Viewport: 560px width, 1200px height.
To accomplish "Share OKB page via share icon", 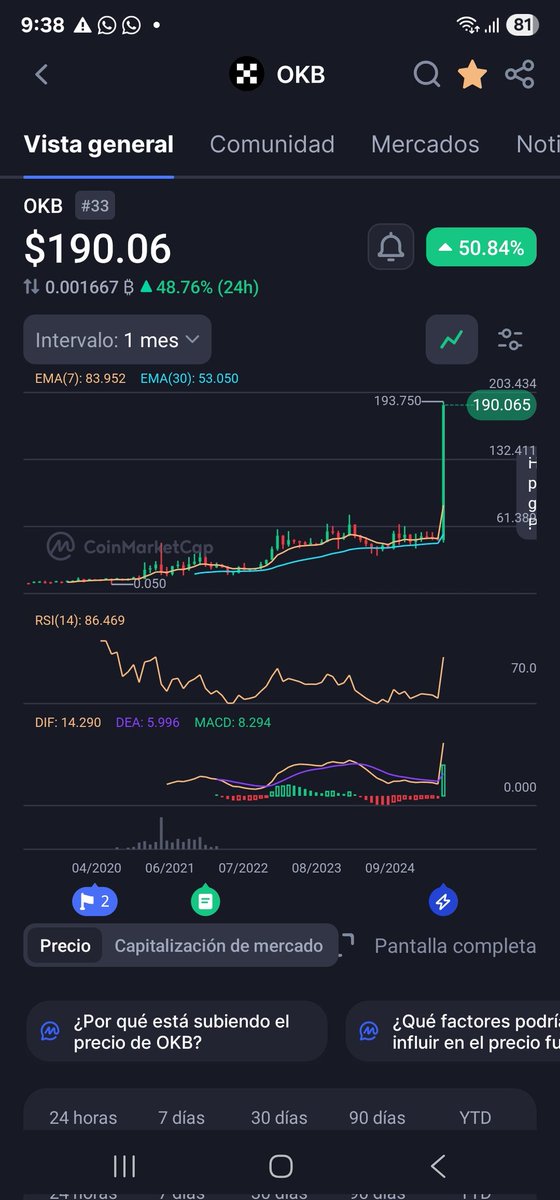I will pos(520,74).
